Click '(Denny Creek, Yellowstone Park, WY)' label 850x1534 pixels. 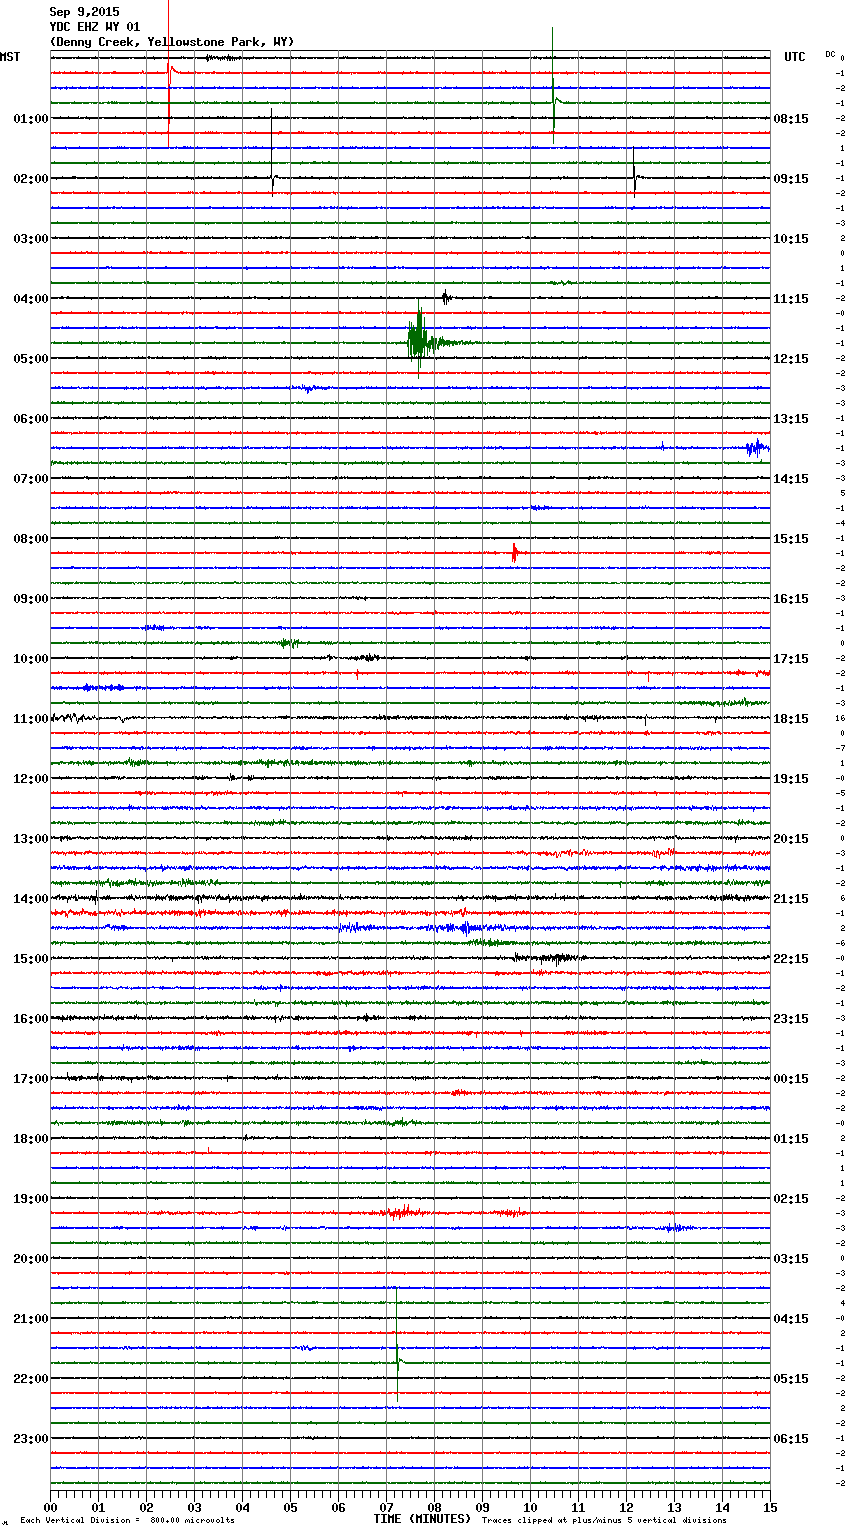click(x=172, y=42)
